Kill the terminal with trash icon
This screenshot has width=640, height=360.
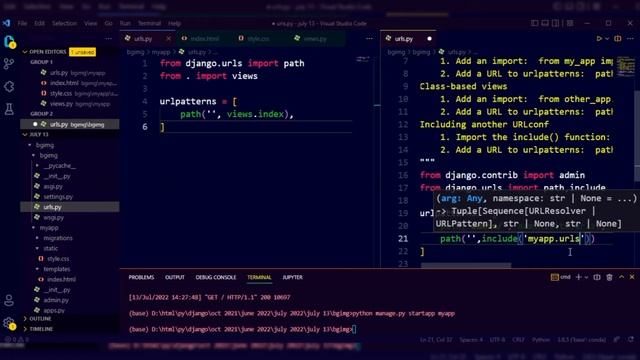pyautogui.click(x=609, y=277)
